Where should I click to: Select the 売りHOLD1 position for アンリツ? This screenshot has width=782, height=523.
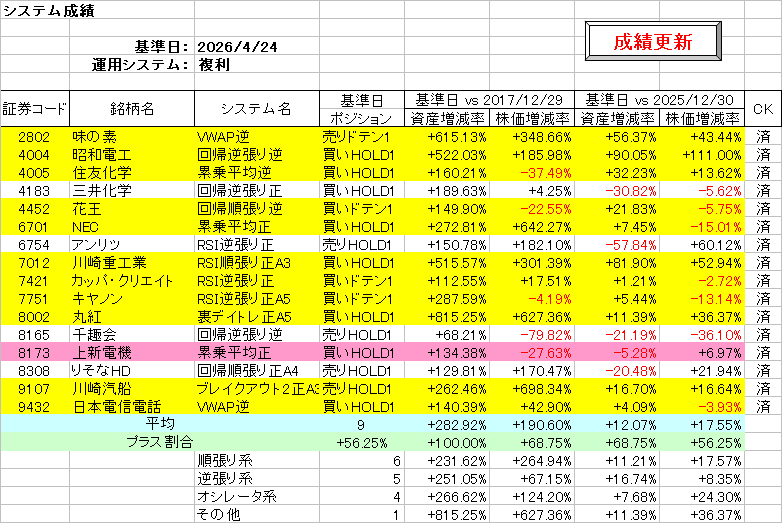(362, 244)
